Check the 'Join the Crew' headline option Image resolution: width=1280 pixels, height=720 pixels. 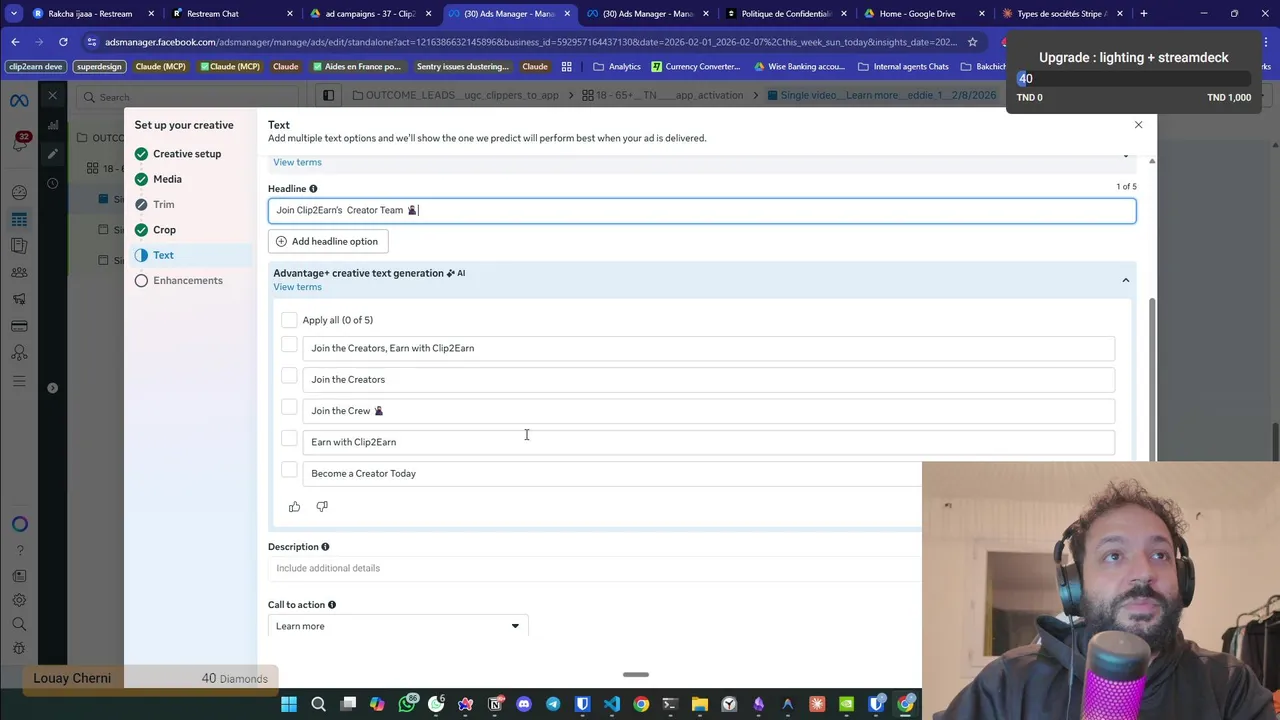[289, 407]
